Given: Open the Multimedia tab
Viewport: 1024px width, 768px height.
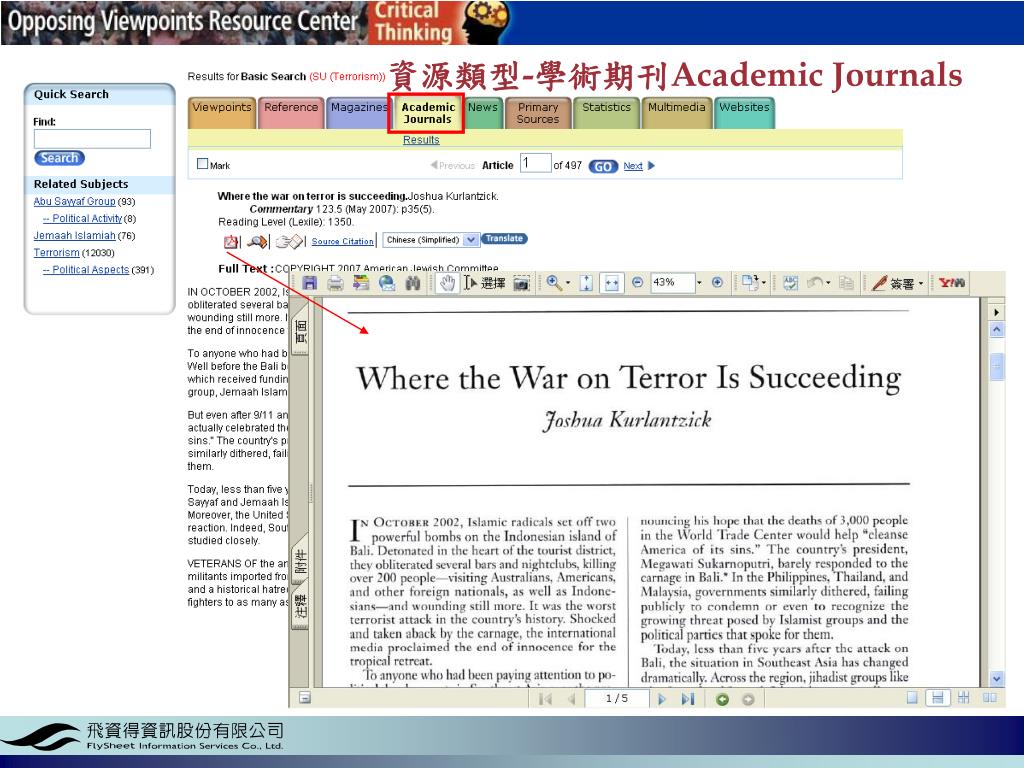Looking at the screenshot, I should coord(677,112).
